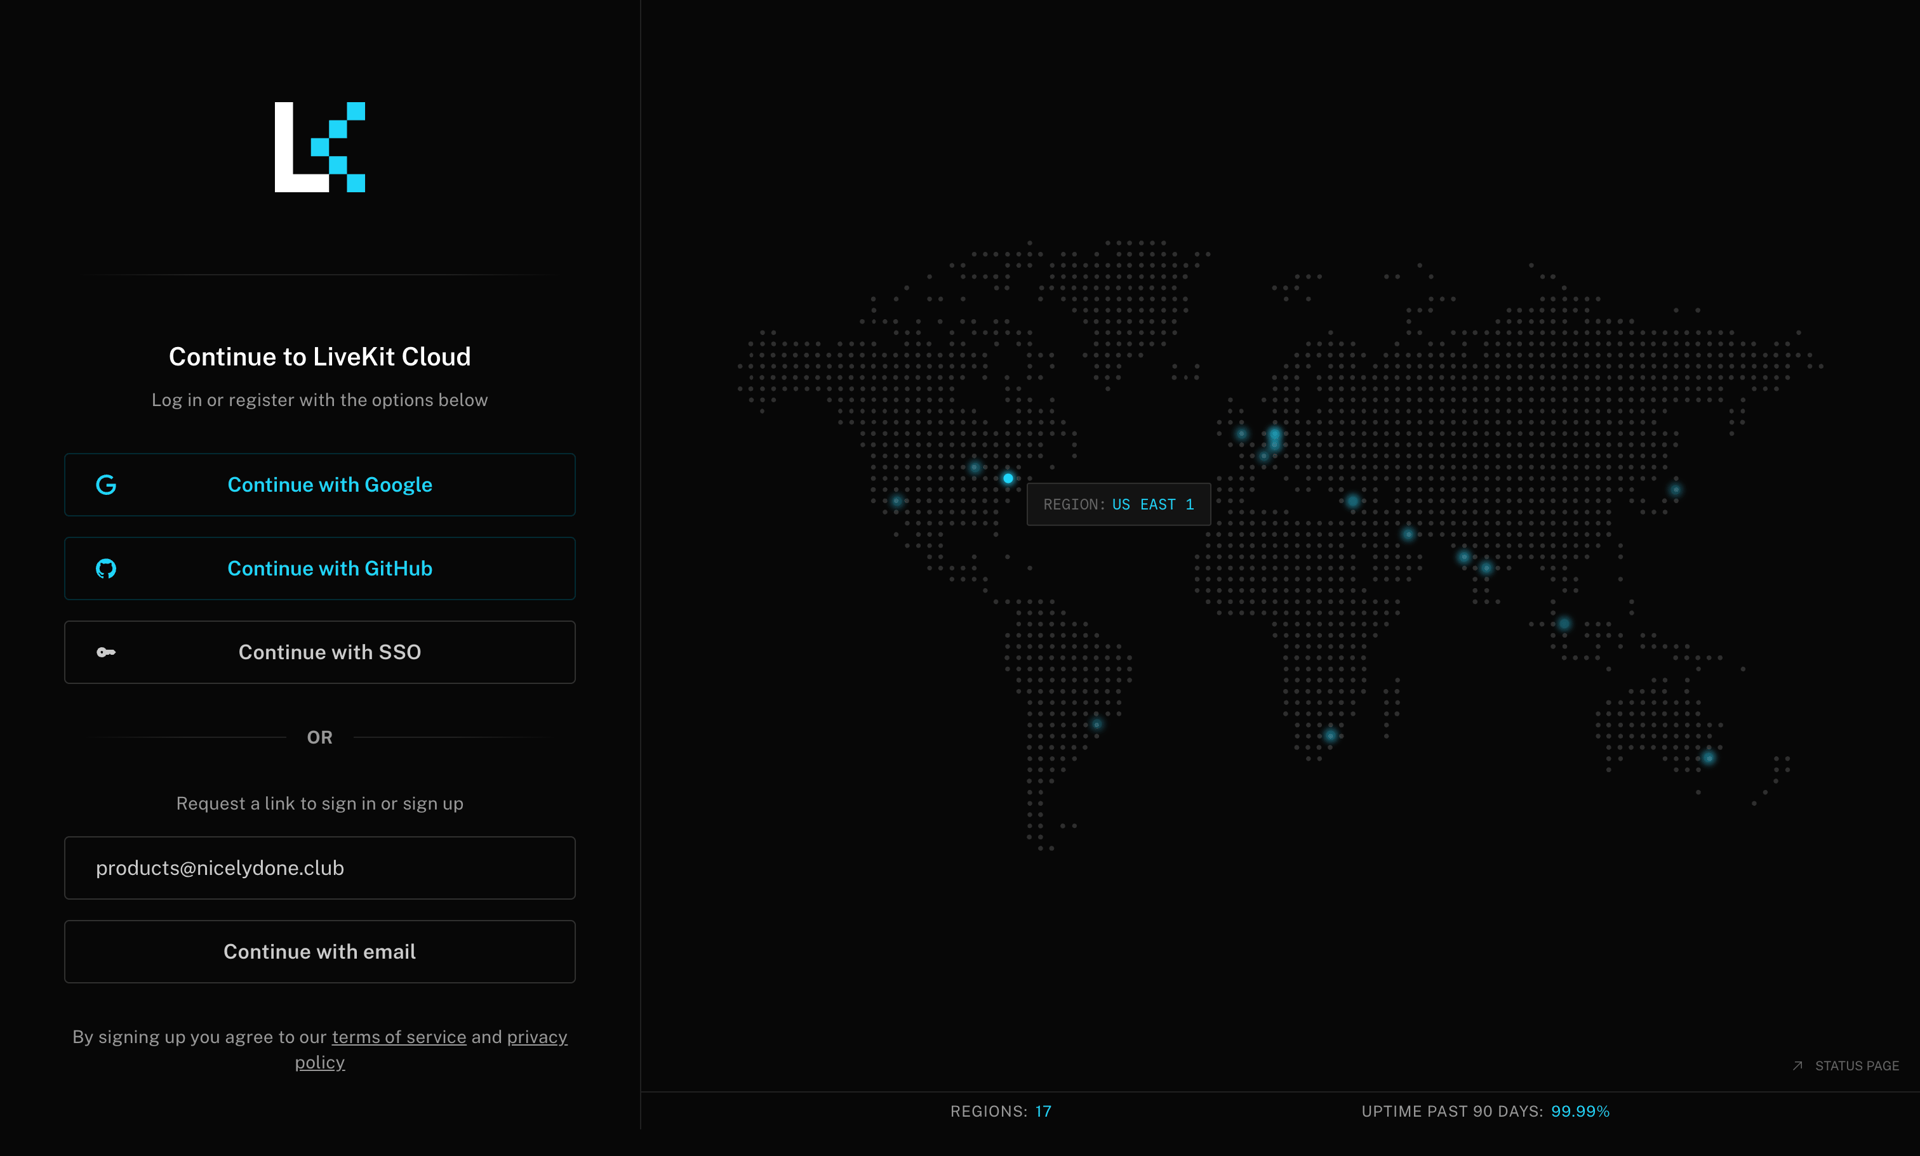Click the Continue with SSO button
Screen dimensions: 1920x1156
(319, 652)
